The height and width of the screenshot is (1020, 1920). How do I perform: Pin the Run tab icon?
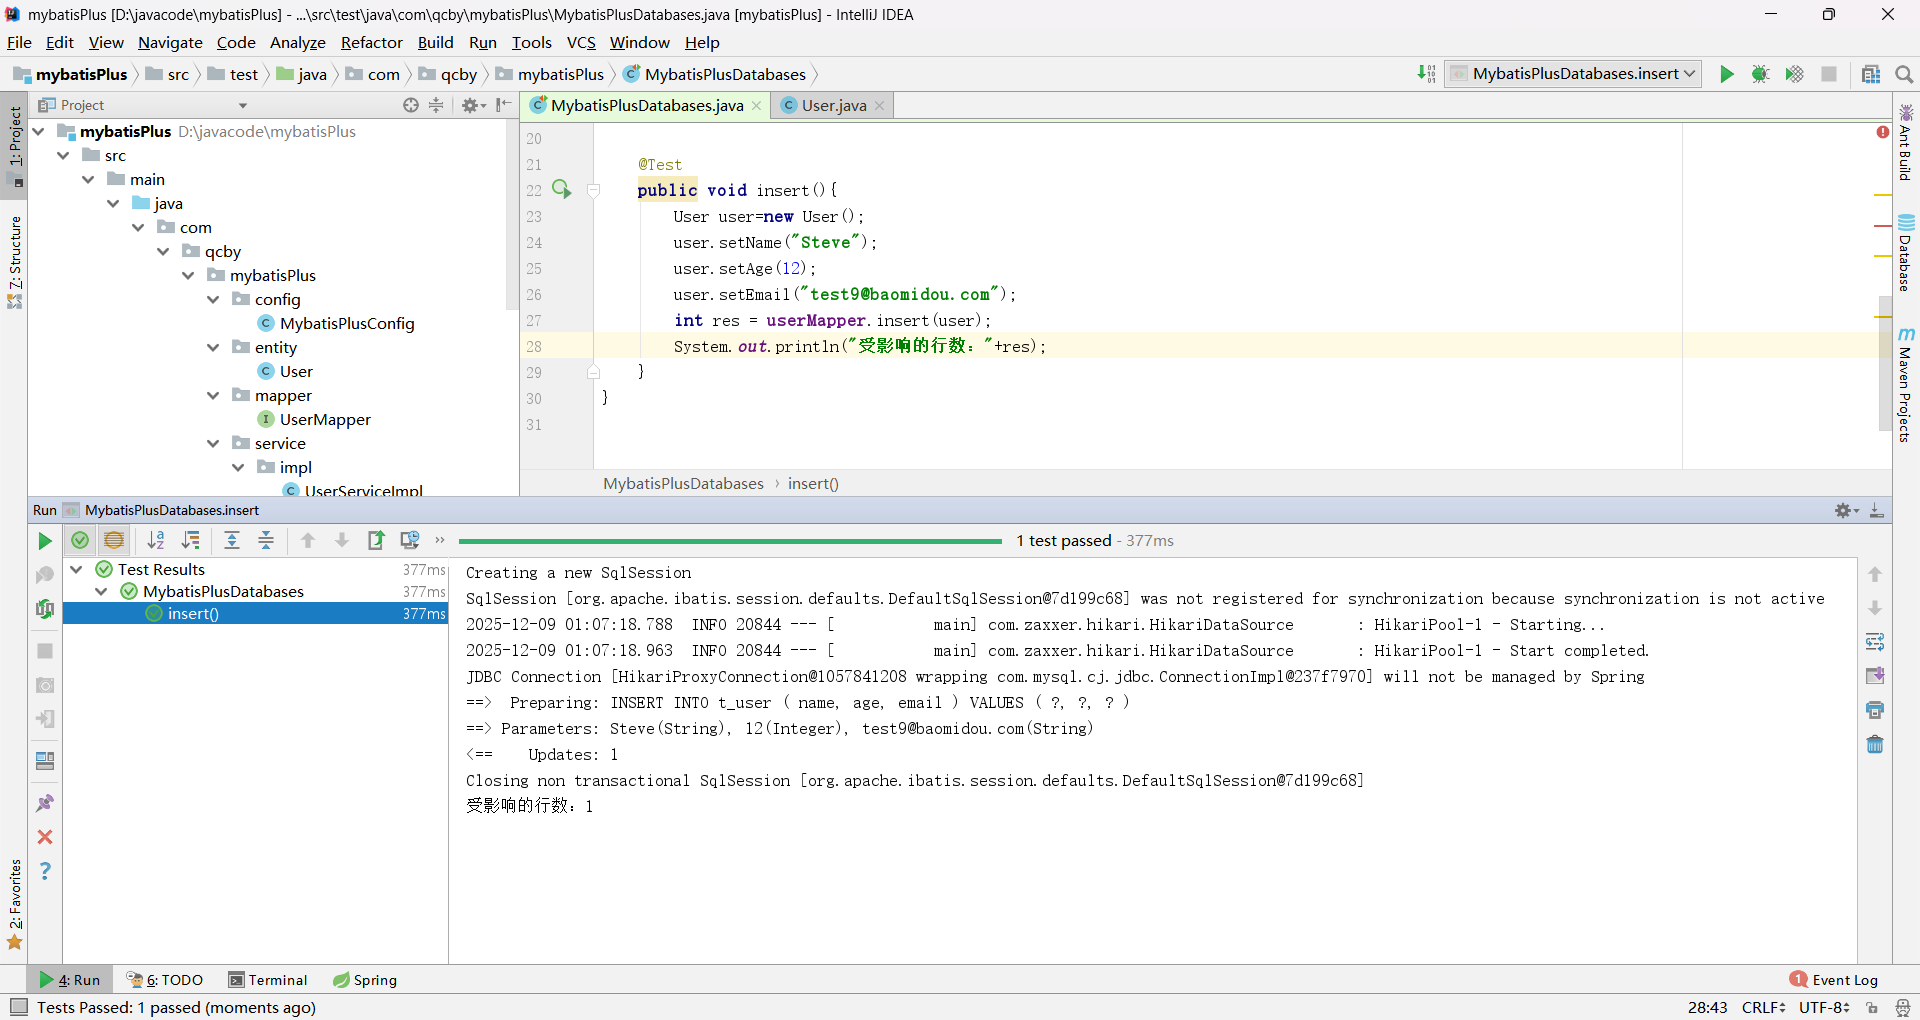pos(45,803)
